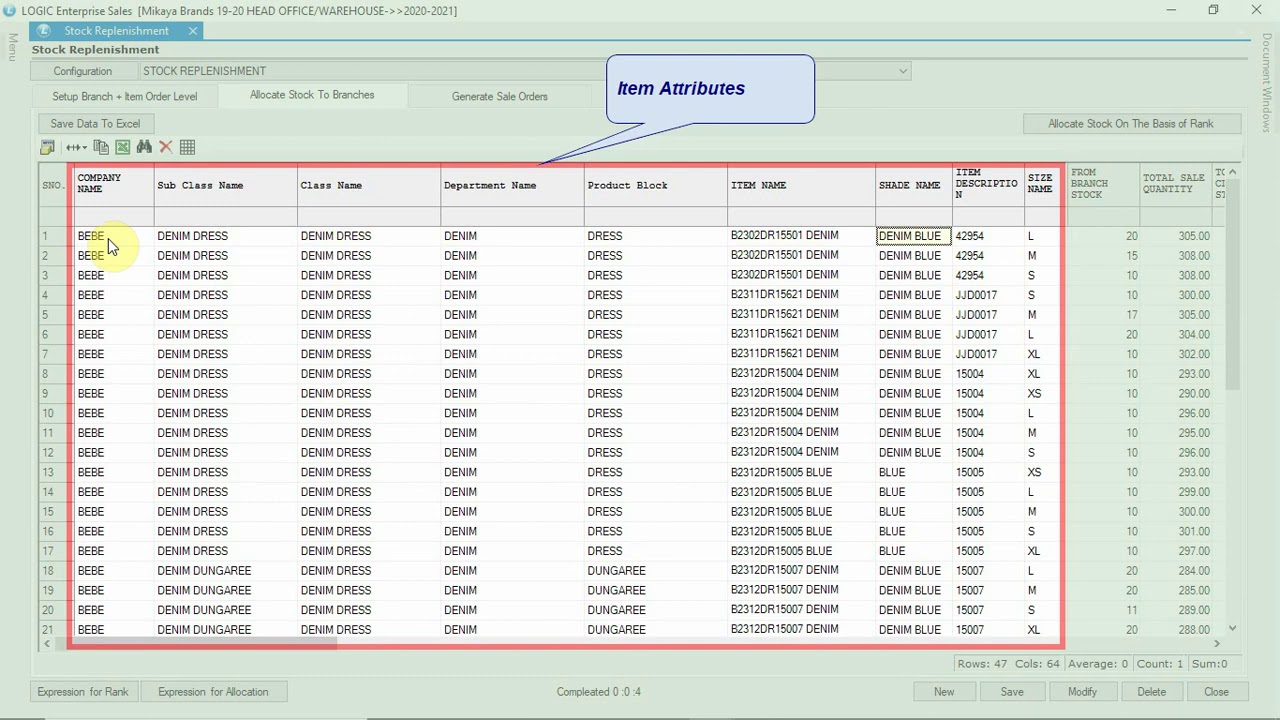Click row number 5 header
The image size is (1280, 720).
55,315
